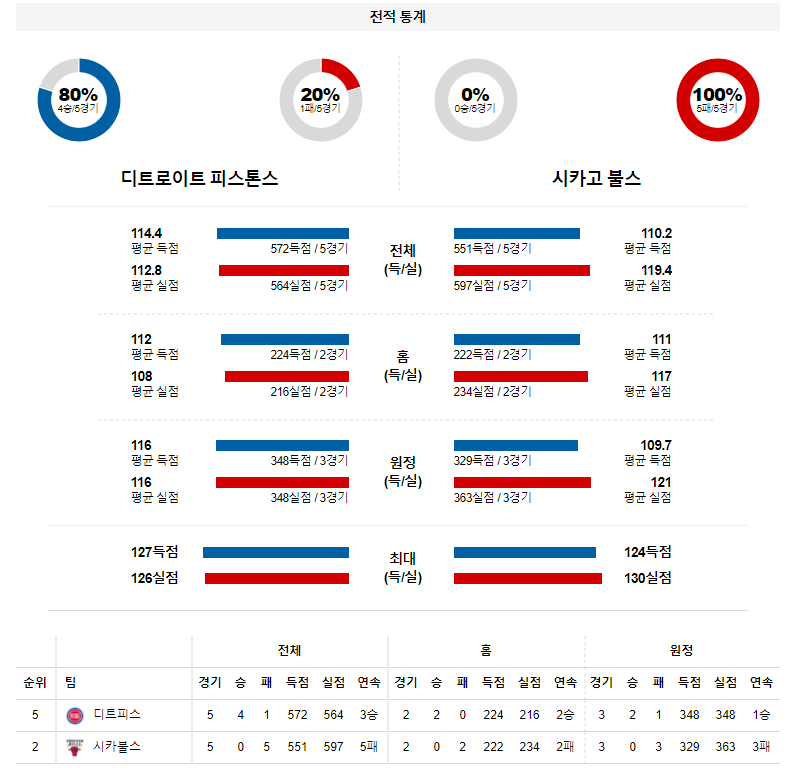792x776 pixels.
Task: Open the 시카불스 team name link
Action: pos(117,746)
